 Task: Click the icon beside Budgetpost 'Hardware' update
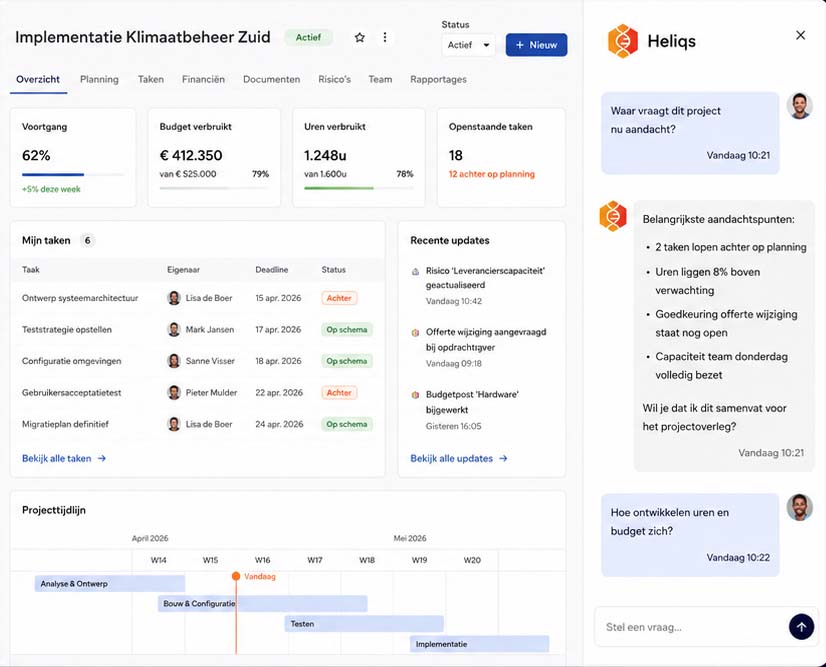[415, 395]
